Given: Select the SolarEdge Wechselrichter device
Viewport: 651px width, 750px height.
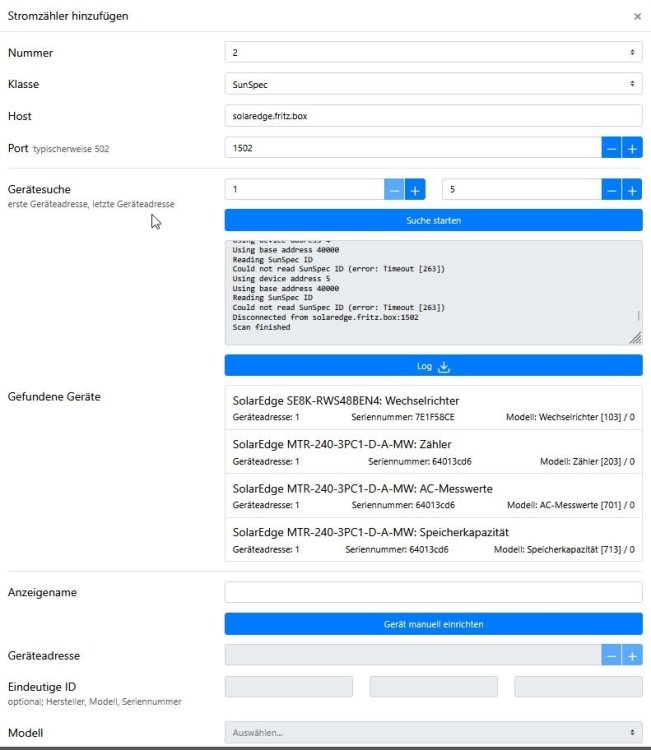Looking at the screenshot, I should click(433, 408).
